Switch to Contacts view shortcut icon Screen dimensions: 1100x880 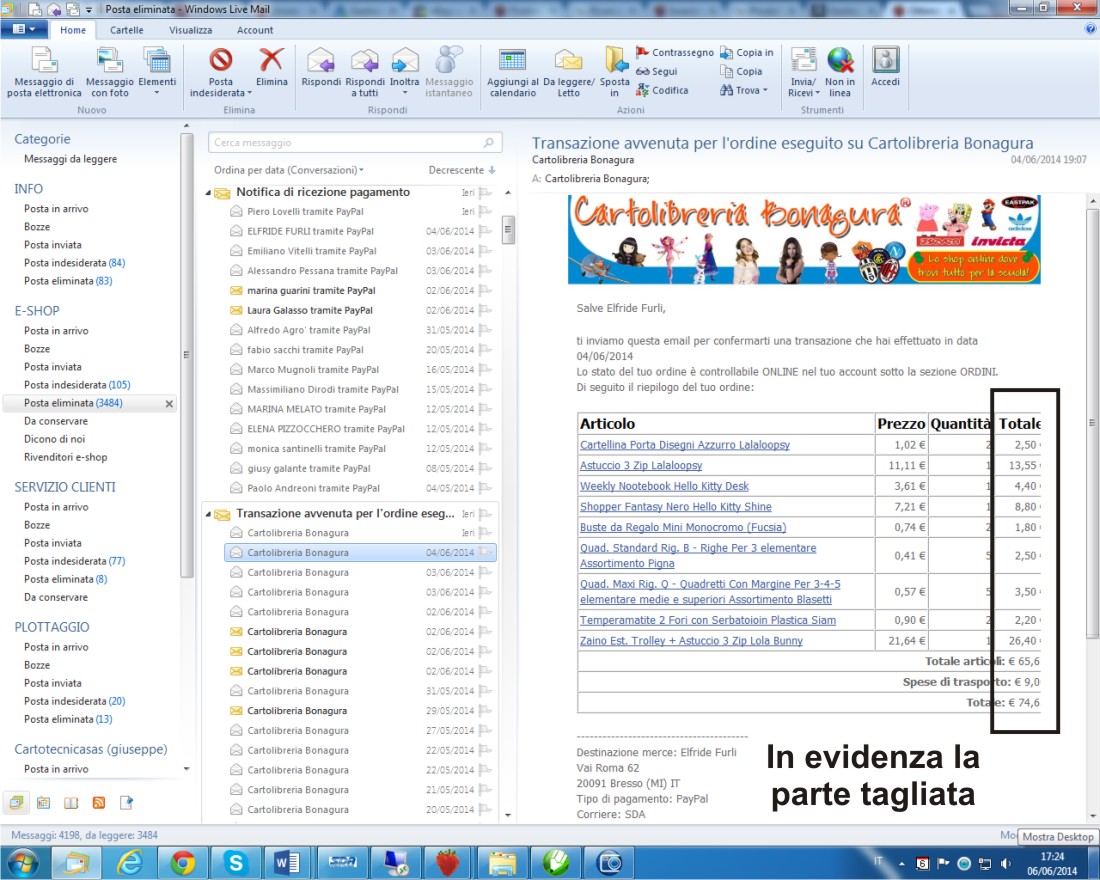(71, 802)
